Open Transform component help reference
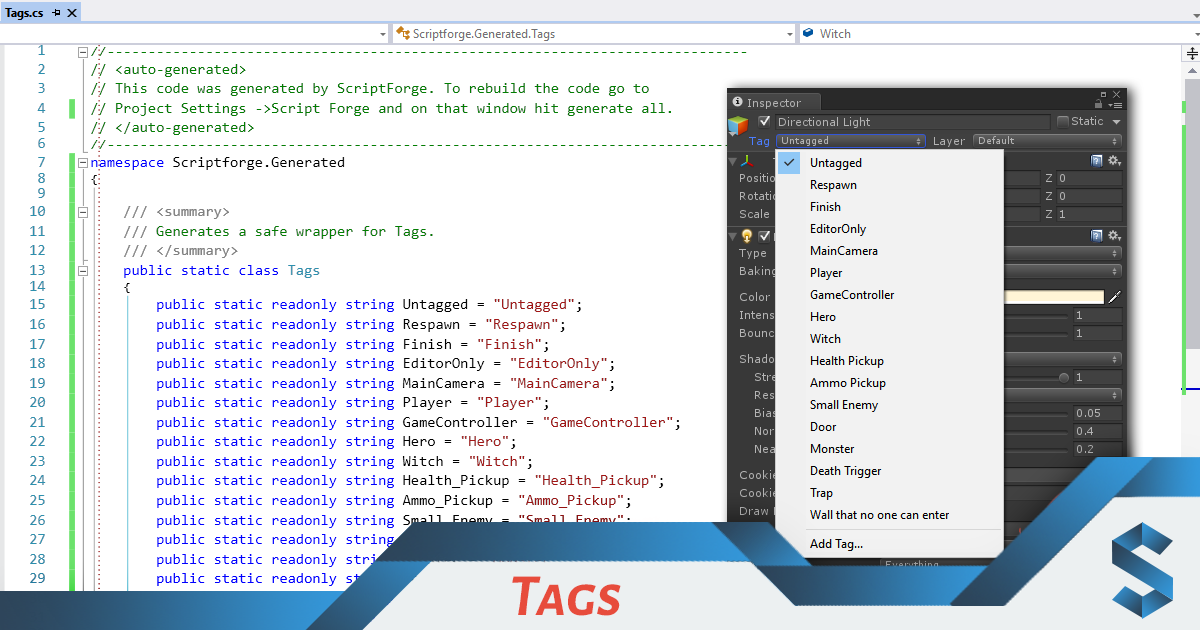 point(1097,161)
